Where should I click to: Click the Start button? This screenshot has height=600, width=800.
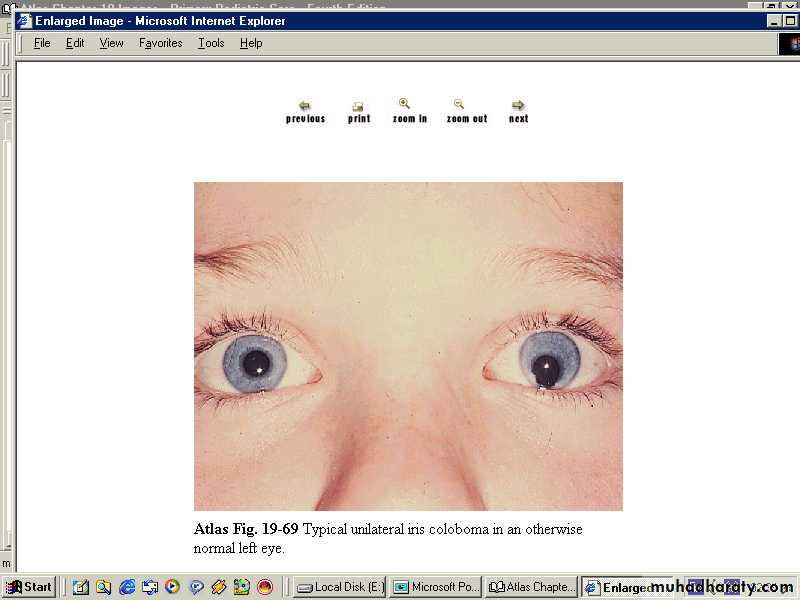pos(29,587)
